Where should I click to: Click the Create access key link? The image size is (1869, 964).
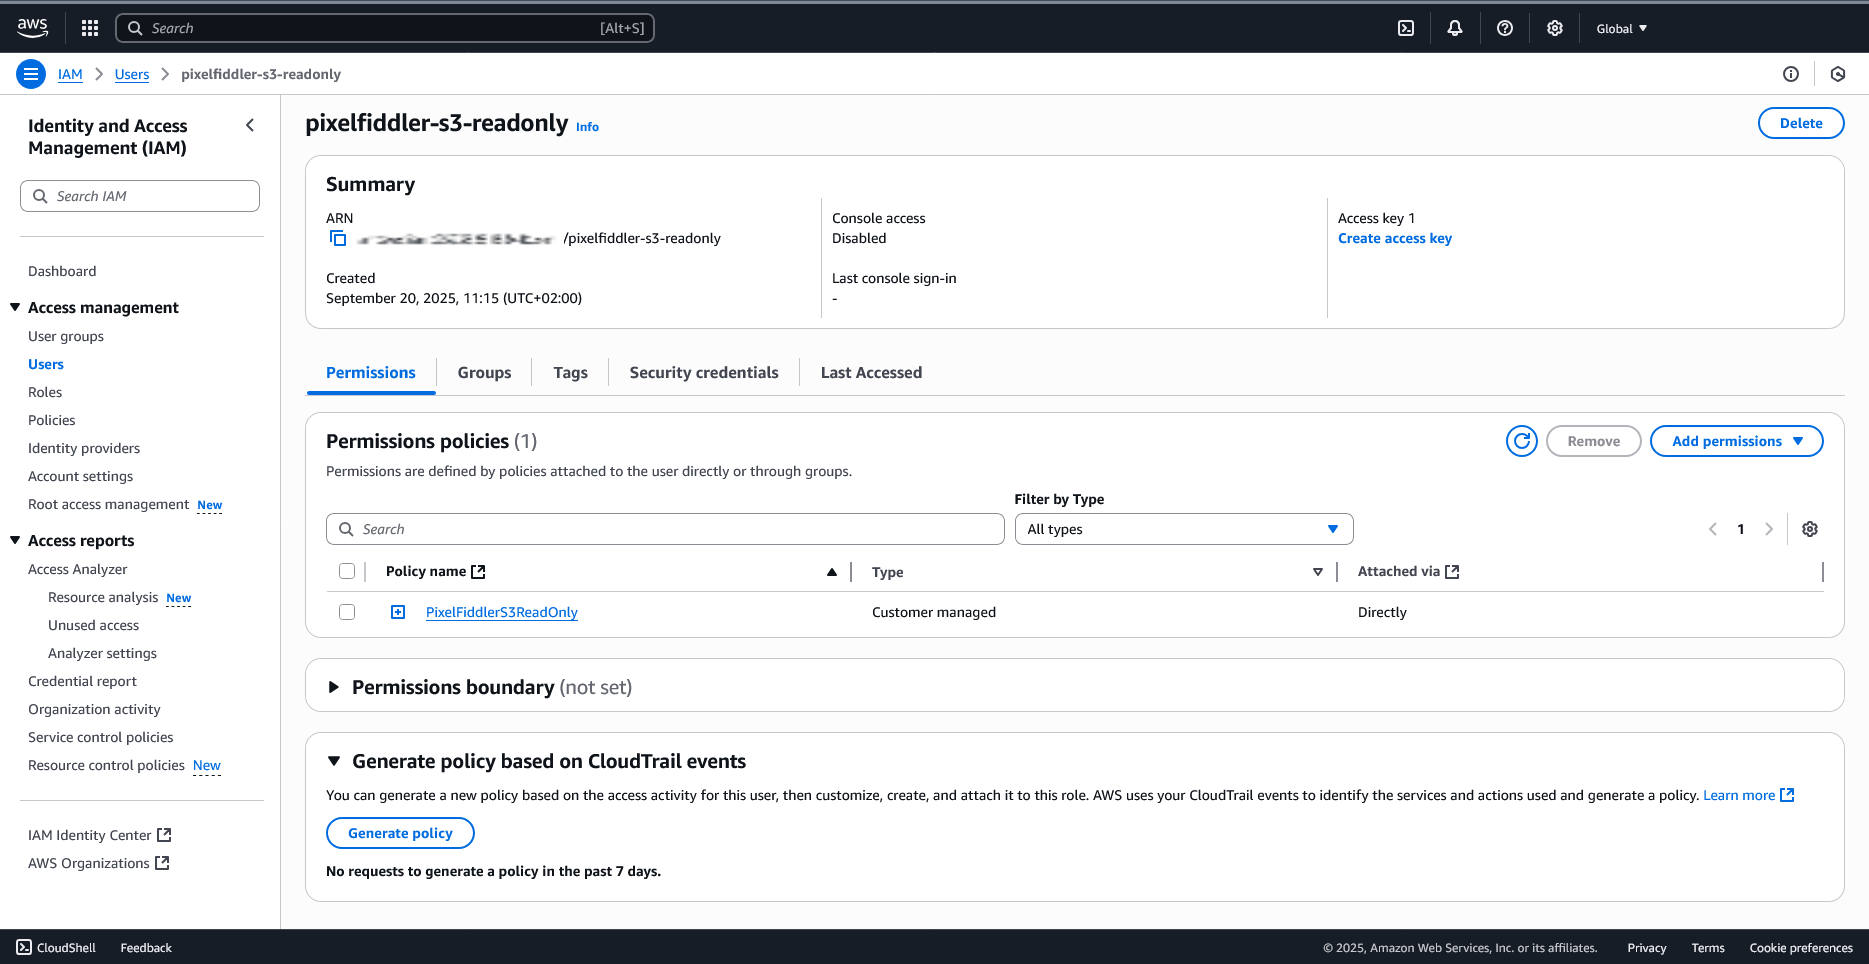[x=1394, y=238]
